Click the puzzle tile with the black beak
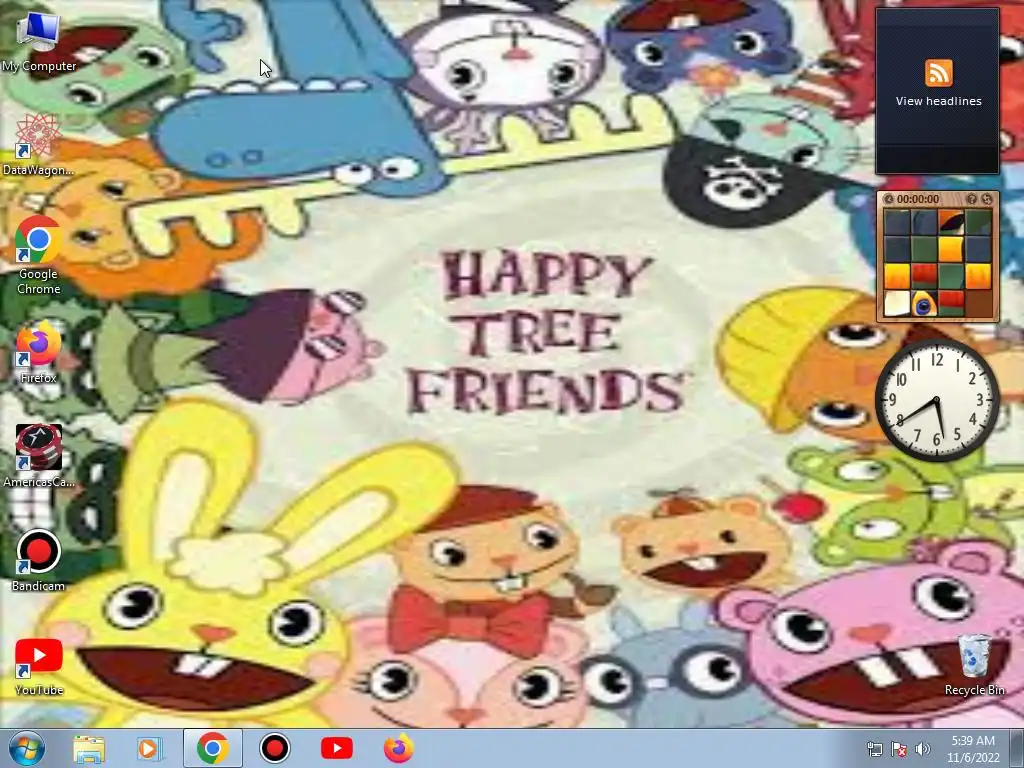Screen dimensions: 1024x768 tap(950, 223)
